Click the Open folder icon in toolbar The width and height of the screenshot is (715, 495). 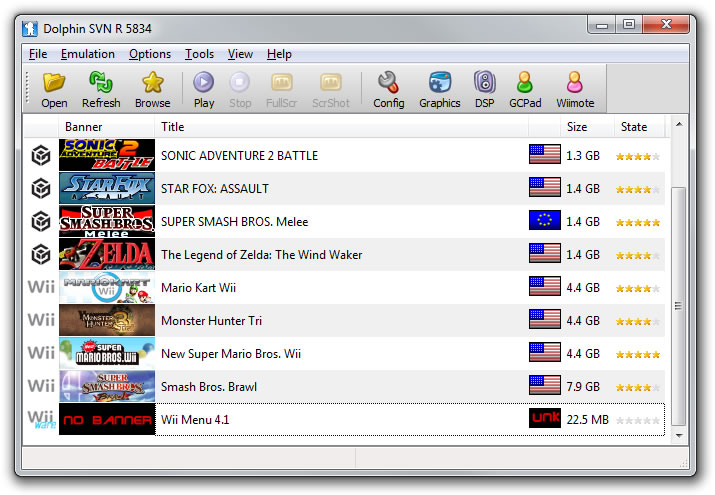(x=54, y=89)
